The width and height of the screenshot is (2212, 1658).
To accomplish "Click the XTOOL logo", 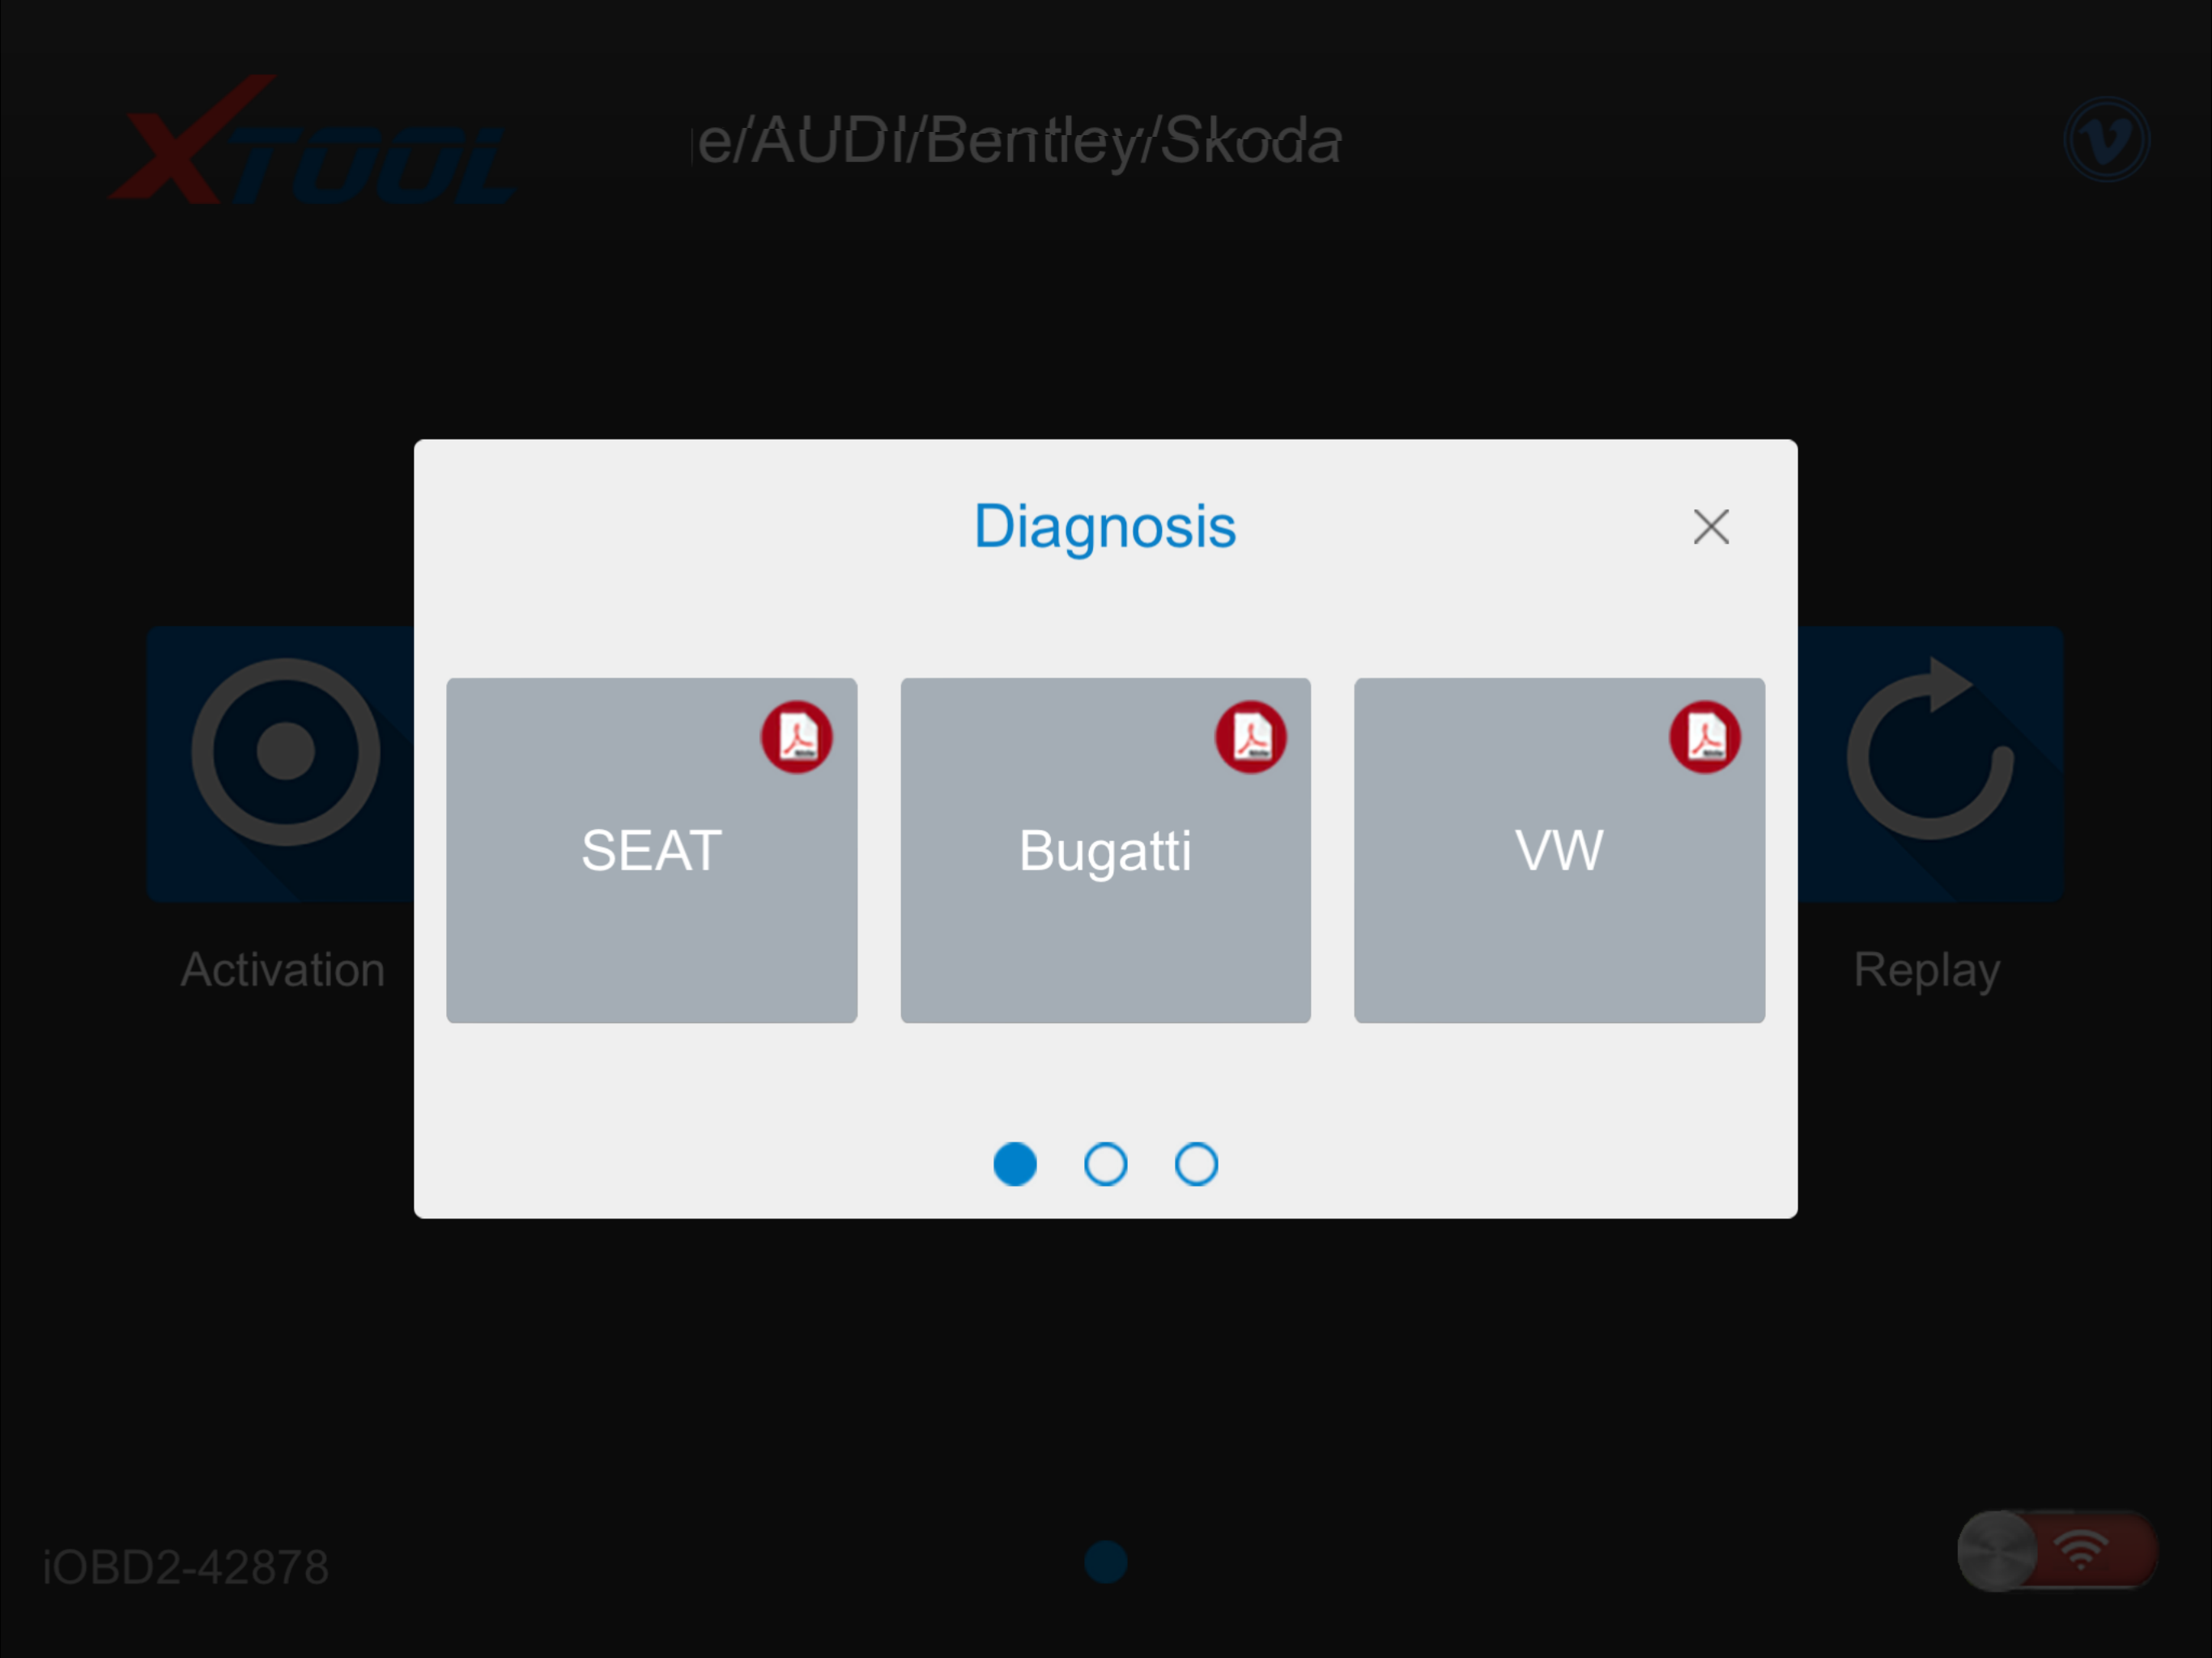I will (x=310, y=142).
